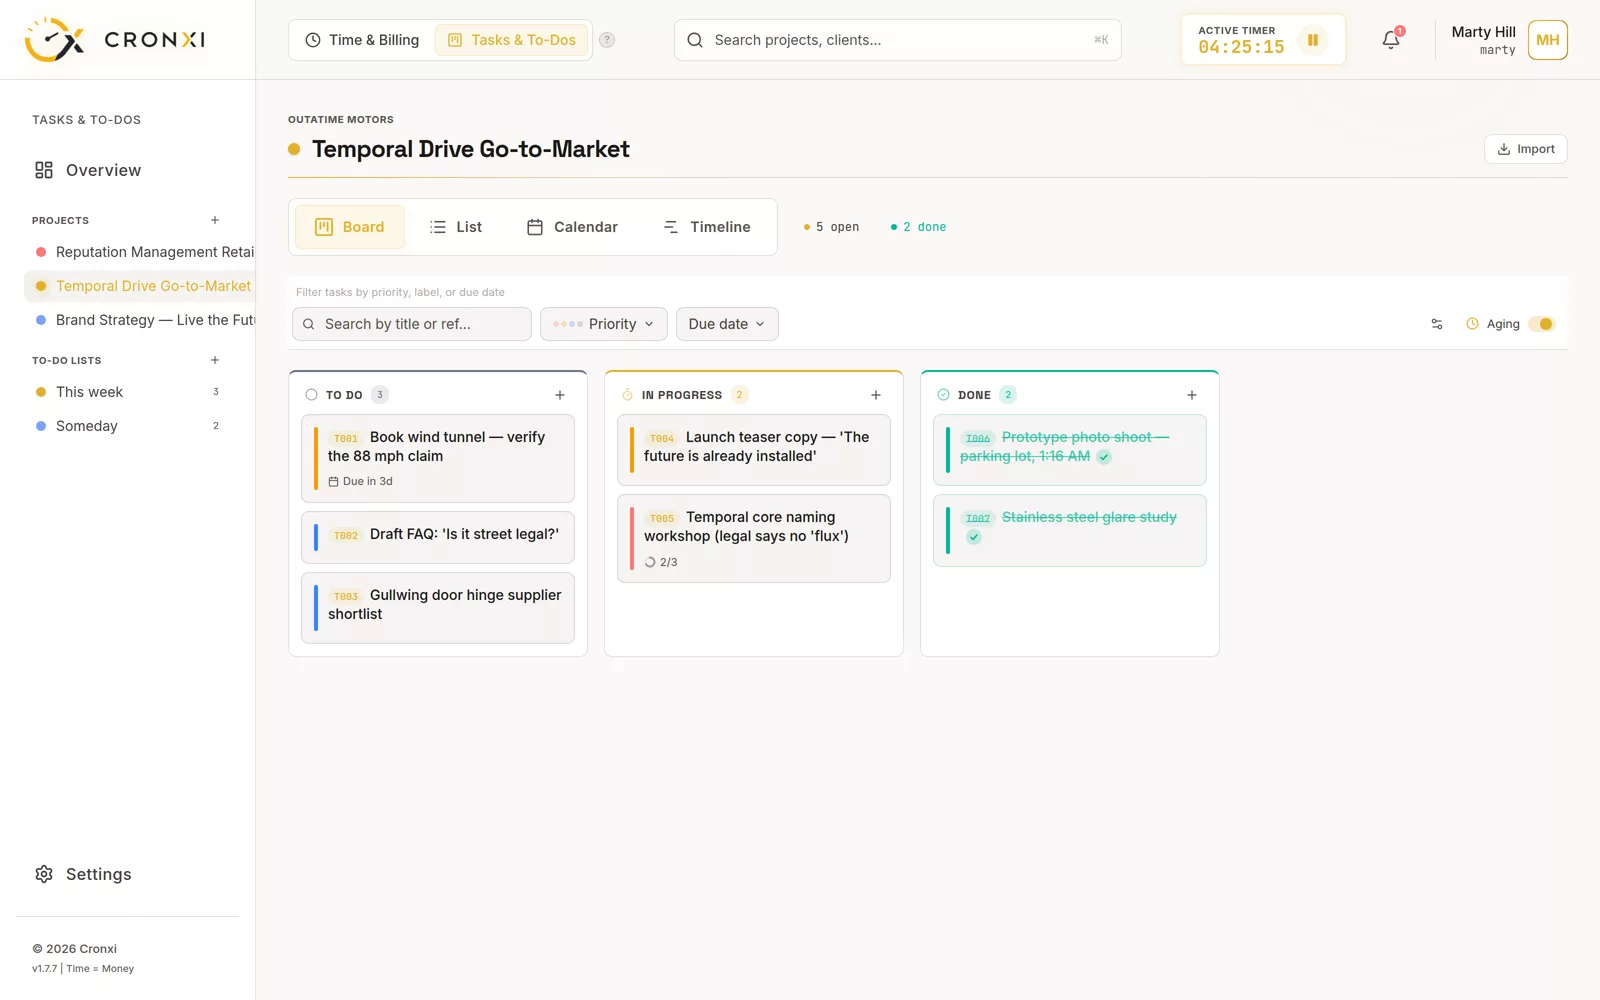Image resolution: width=1600 pixels, height=1000 pixels.
Task: Click the Aging clock icon
Action: point(1472,324)
